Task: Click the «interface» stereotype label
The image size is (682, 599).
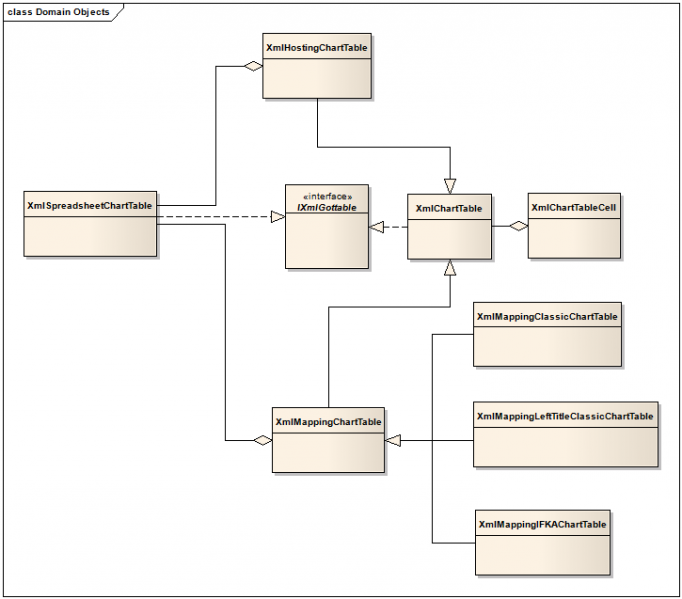Action: [x=326, y=195]
